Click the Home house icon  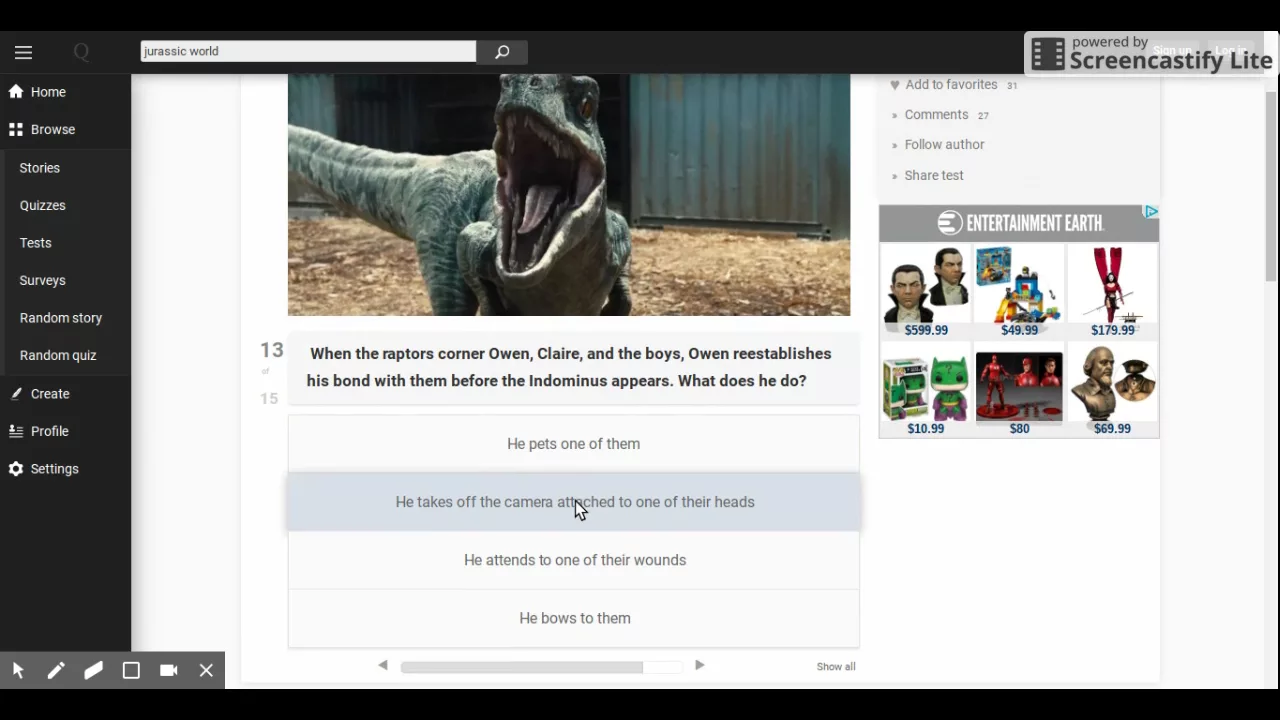[16, 92]
